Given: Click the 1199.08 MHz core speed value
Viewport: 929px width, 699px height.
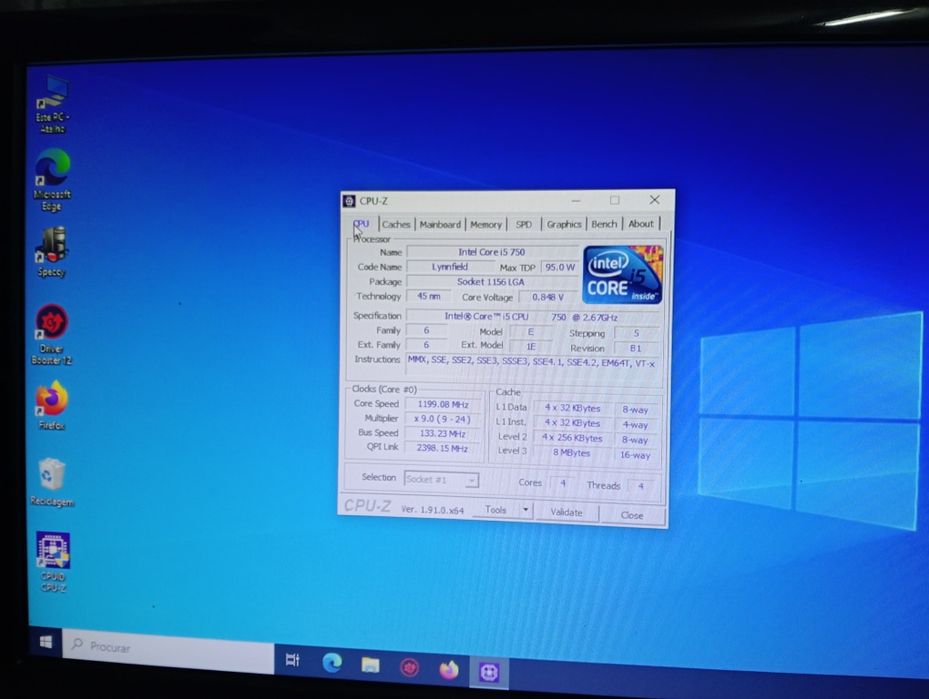Looking at the screenshot, I should click(443, 405).
